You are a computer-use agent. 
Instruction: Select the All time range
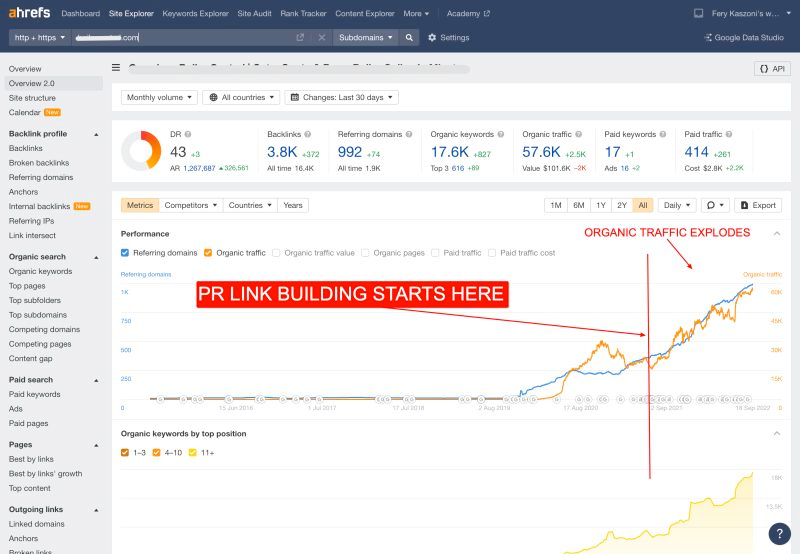643,205
